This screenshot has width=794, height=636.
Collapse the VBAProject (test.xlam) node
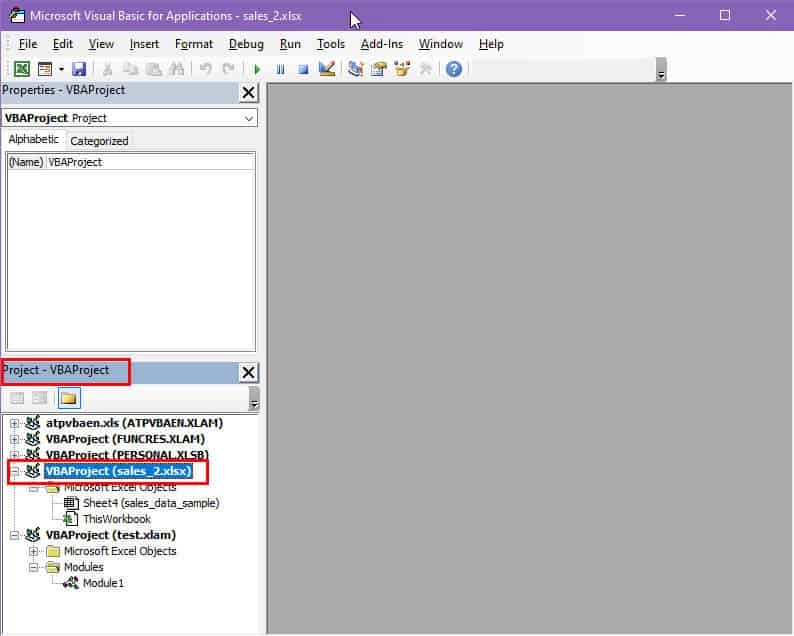15,535
